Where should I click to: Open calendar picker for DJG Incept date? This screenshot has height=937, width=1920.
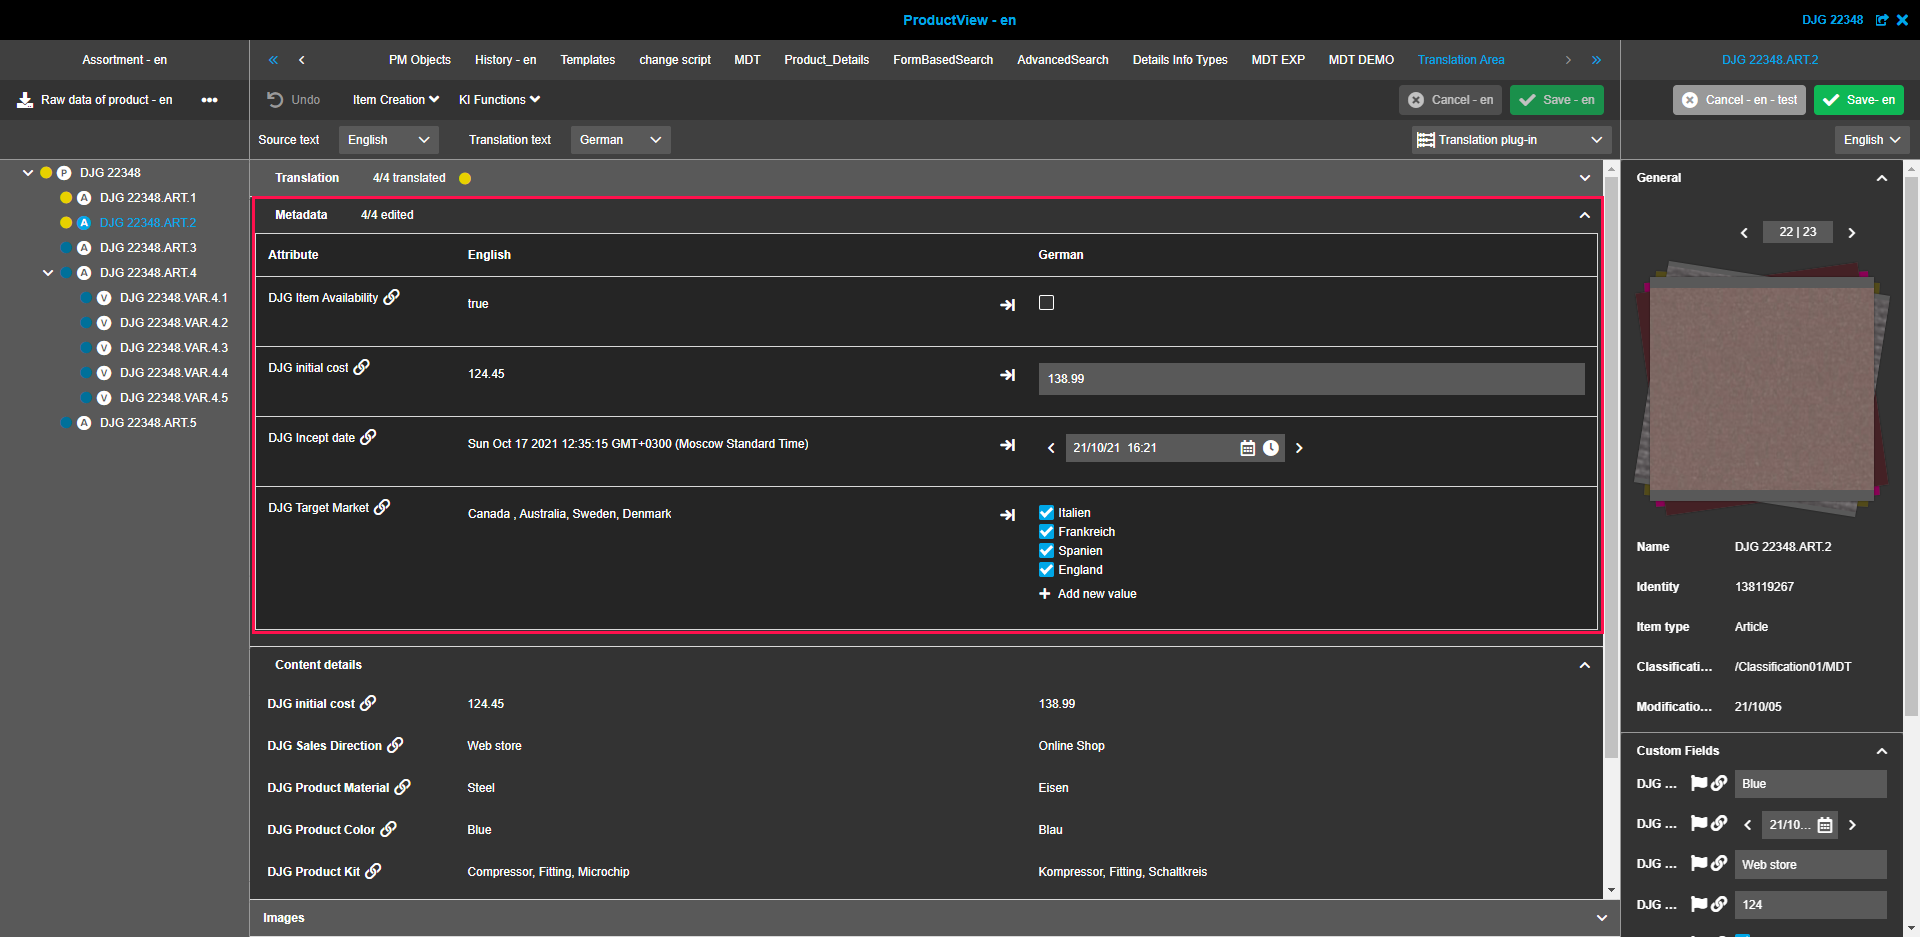1247,448
